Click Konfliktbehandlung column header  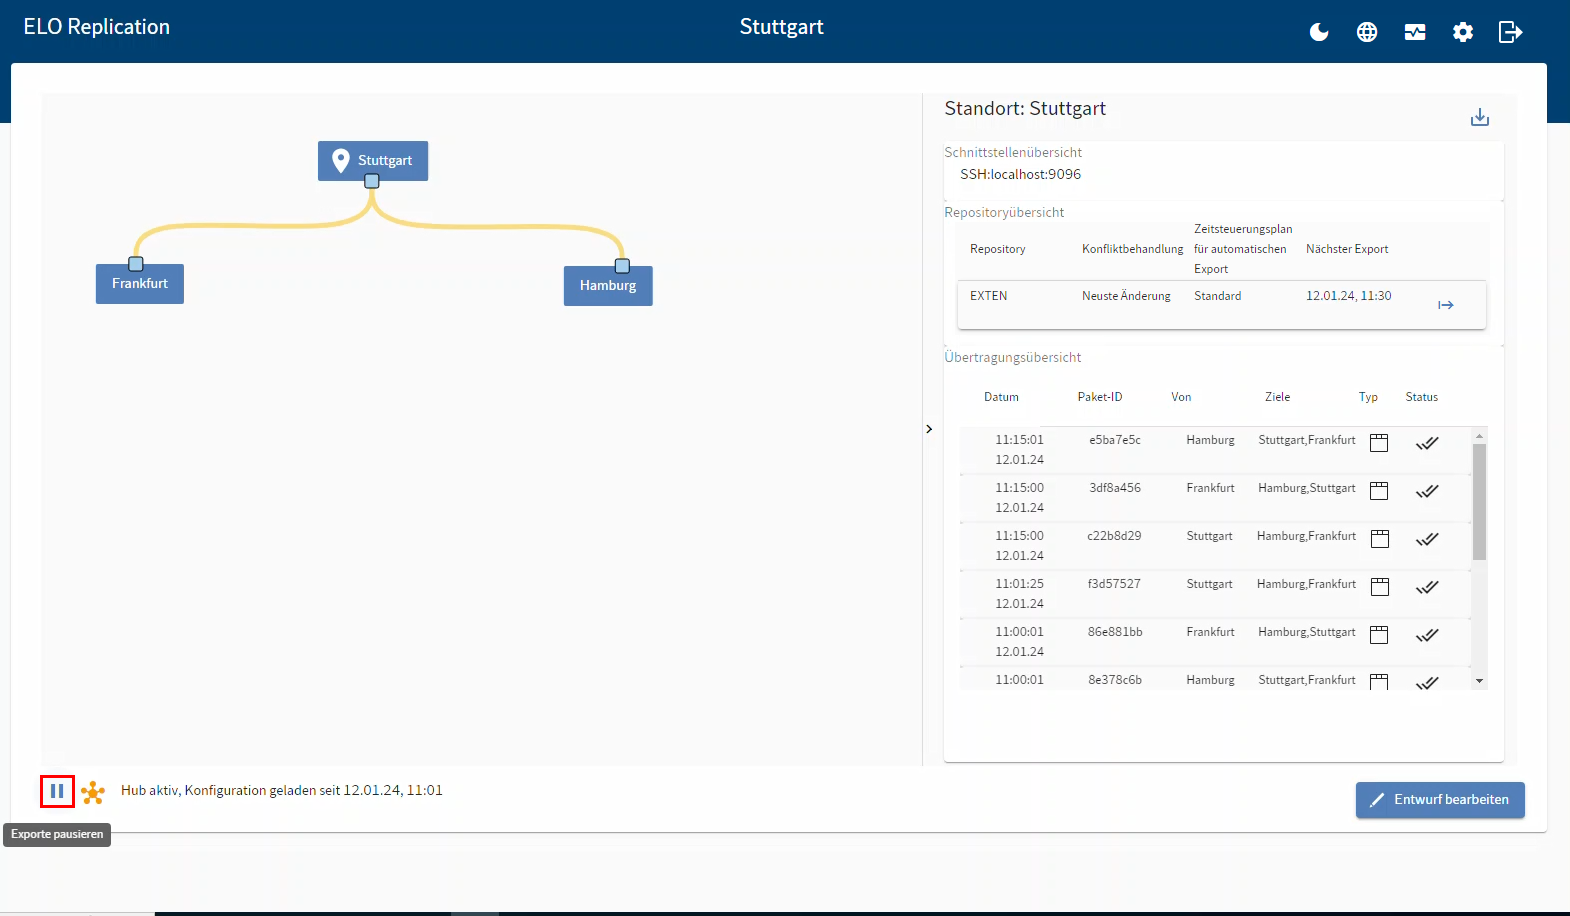(x=1132, y=249)
